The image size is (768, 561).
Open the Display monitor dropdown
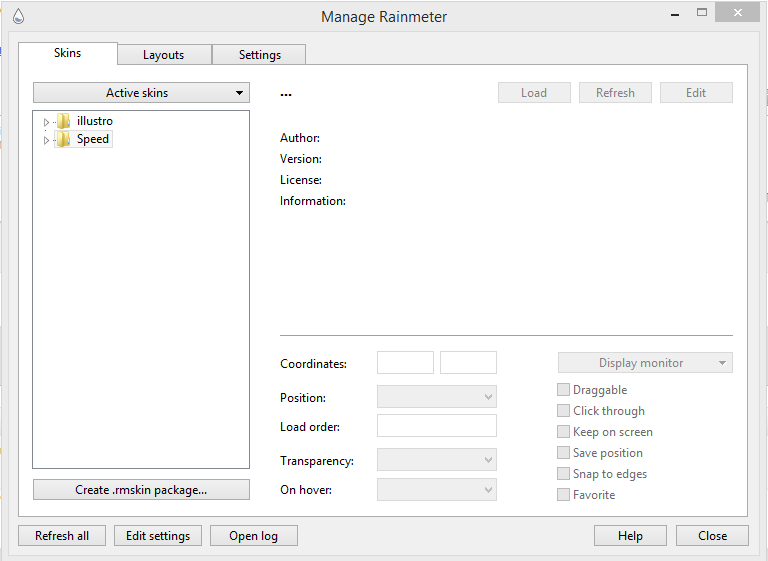pyautogui.click(x=645, y=363)
